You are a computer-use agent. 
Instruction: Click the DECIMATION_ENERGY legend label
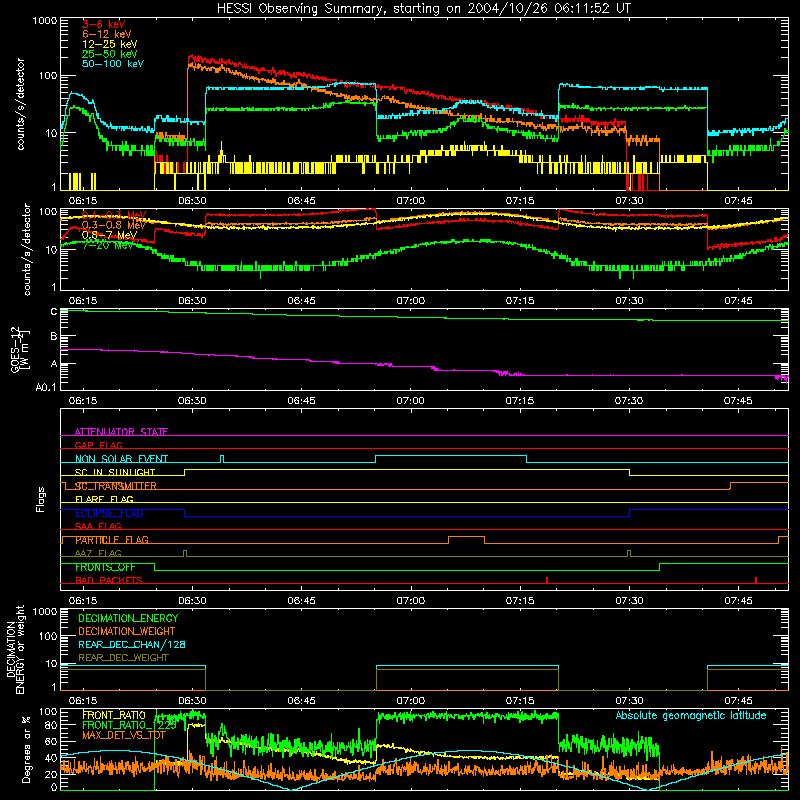128,618
